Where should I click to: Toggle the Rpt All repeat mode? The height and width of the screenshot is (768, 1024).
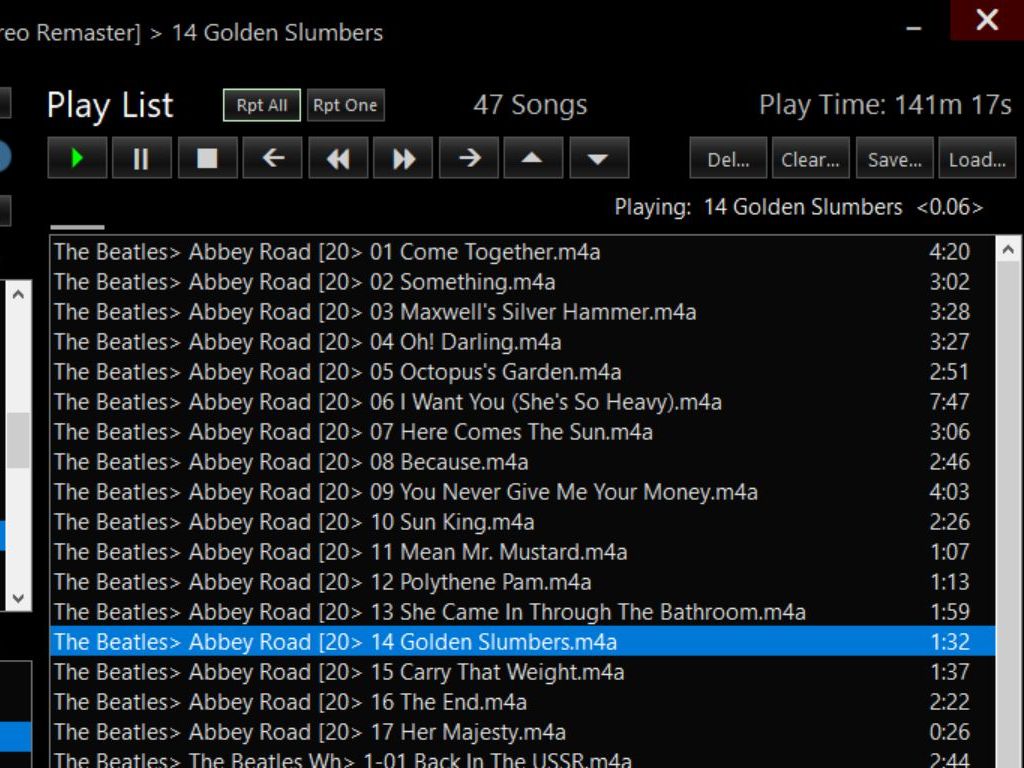pyautogui.click(x=261, y=105)
